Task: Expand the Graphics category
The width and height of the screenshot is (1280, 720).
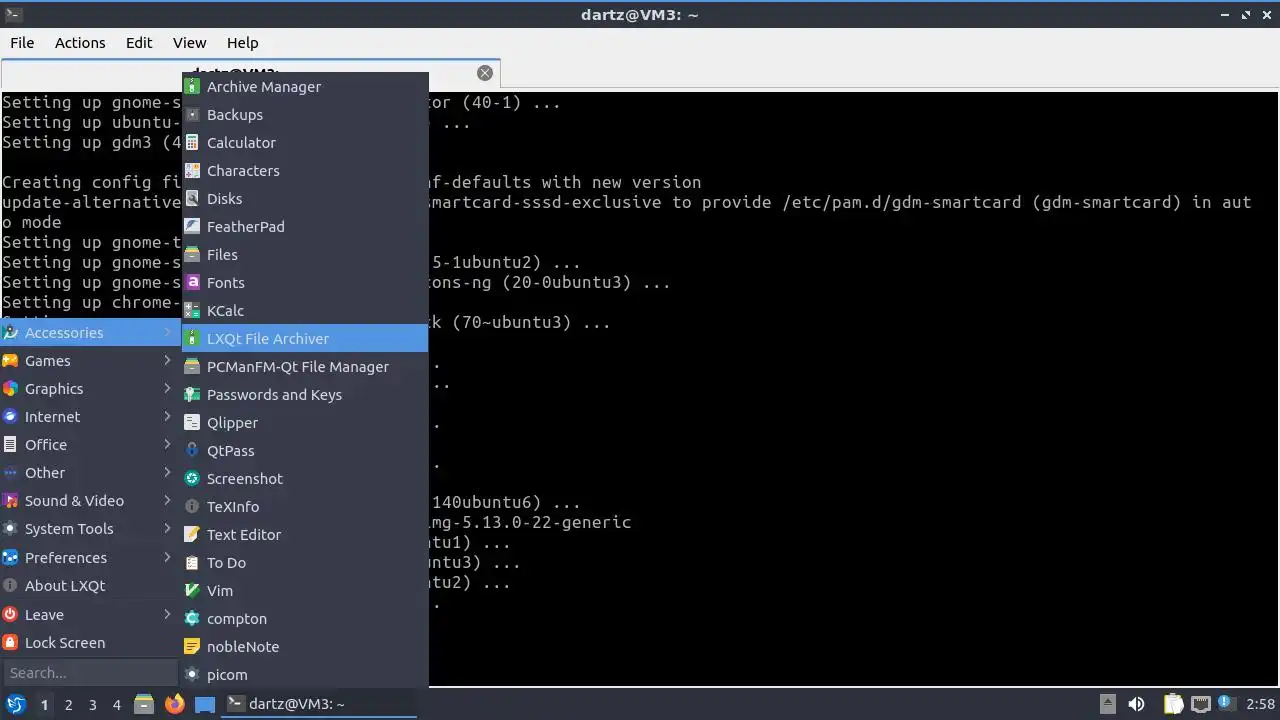Action: click(x=90, y=389)
